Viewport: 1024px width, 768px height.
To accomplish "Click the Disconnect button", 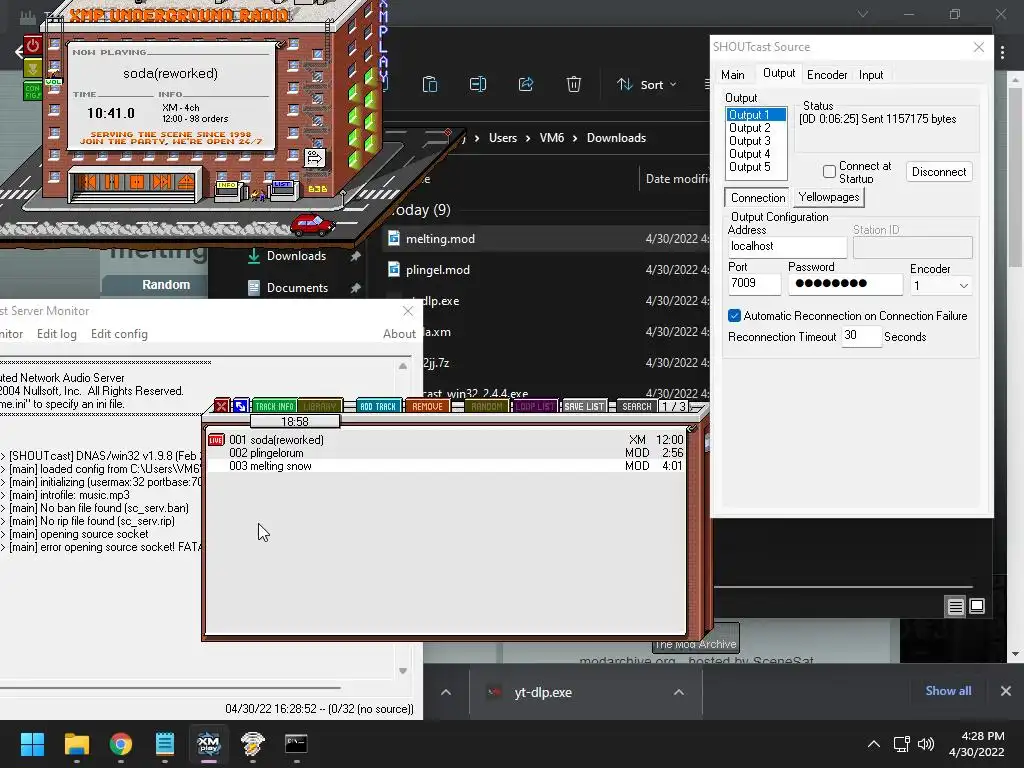I will 938,172.
